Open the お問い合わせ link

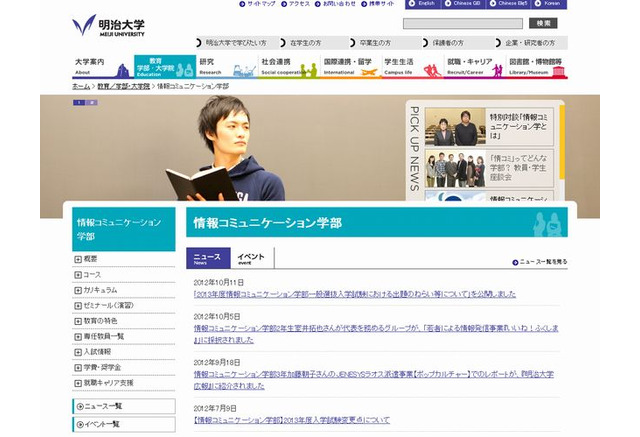click(x=335, y=4)
